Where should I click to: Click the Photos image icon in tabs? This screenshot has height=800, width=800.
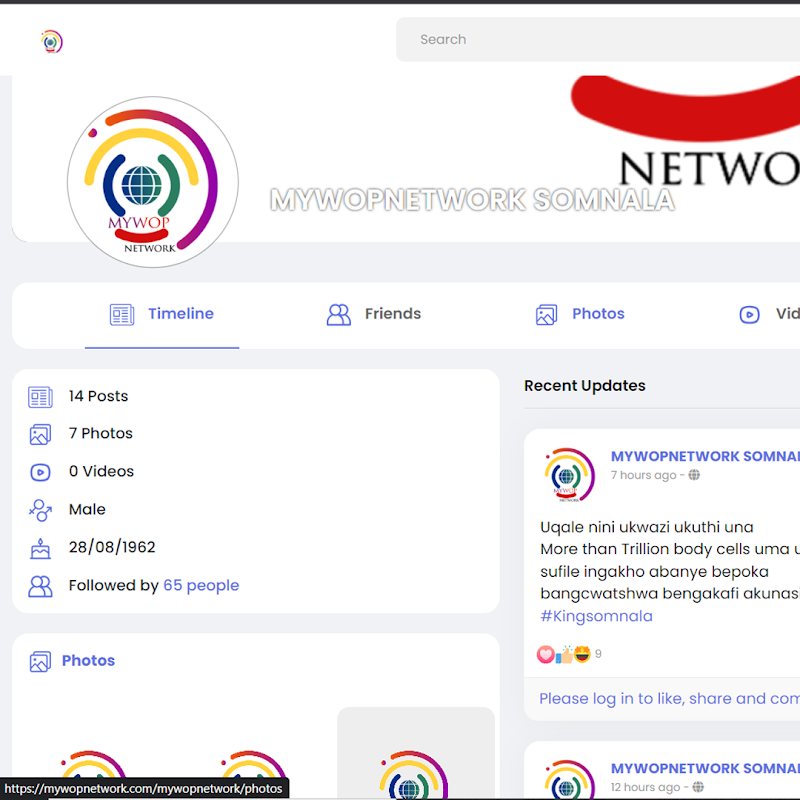546,314
